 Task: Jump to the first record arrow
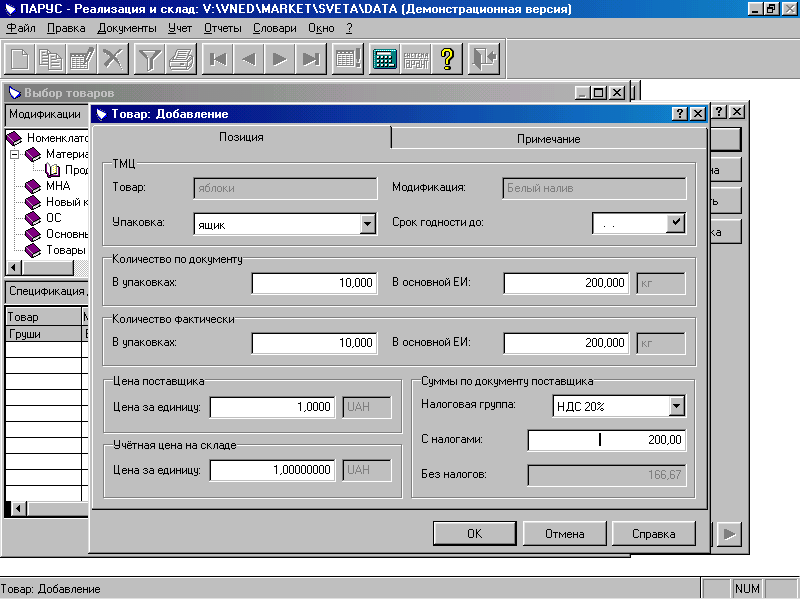[x=218, y=59]
